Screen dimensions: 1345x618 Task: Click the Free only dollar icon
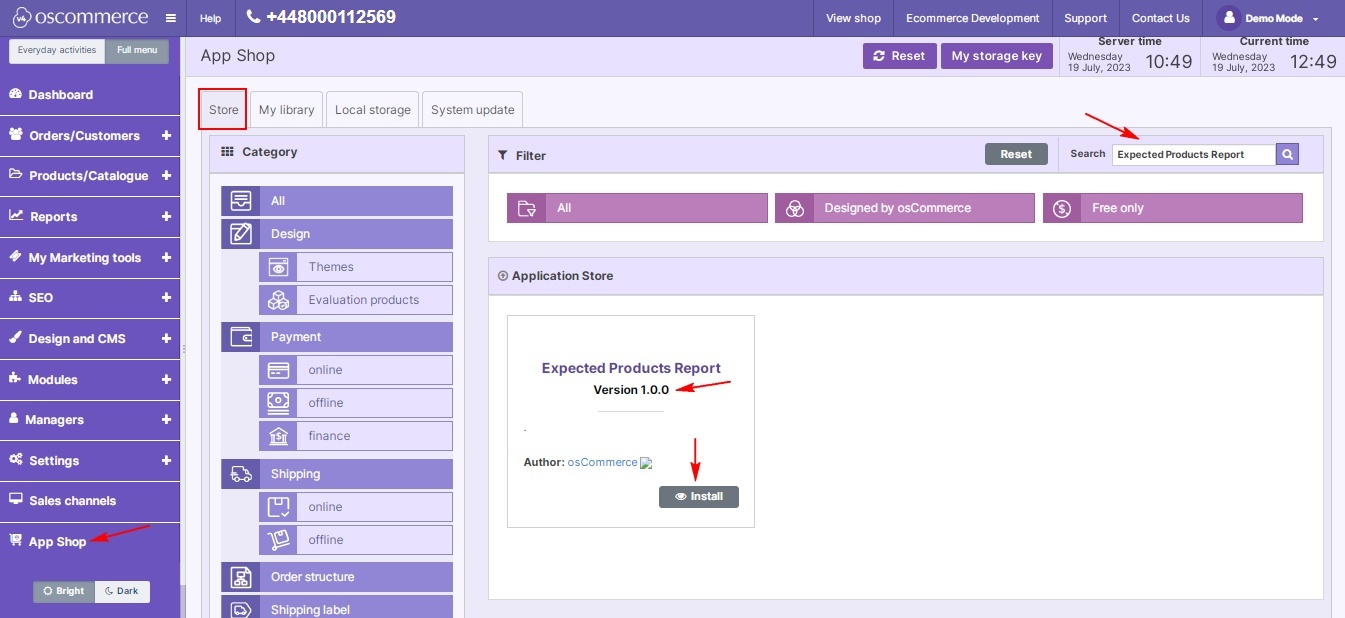tap(1062, 208)
